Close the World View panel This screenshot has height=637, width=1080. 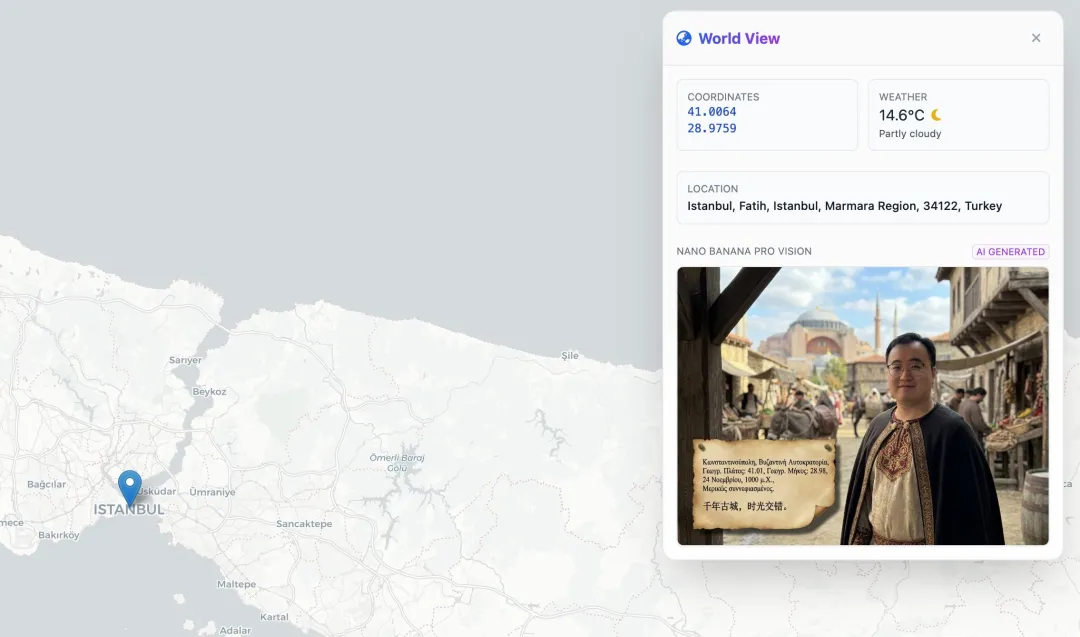[x=1036, y=38]
